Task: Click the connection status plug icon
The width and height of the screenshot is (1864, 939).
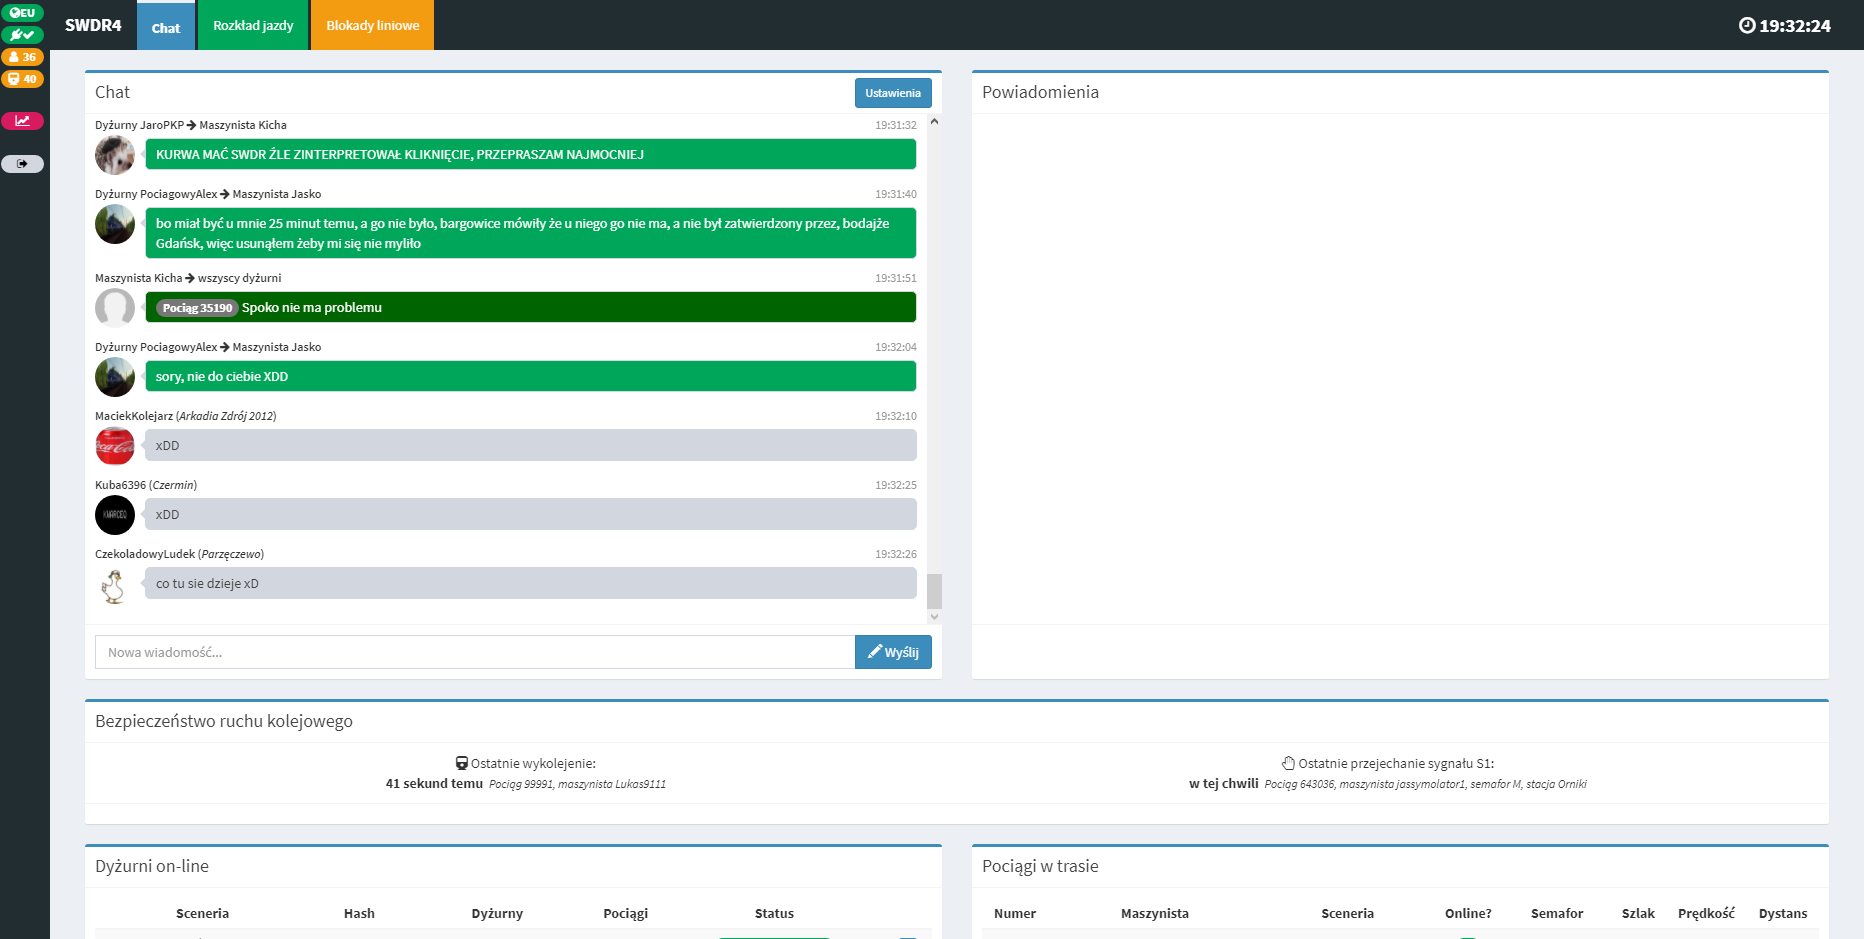Action: 22,35
